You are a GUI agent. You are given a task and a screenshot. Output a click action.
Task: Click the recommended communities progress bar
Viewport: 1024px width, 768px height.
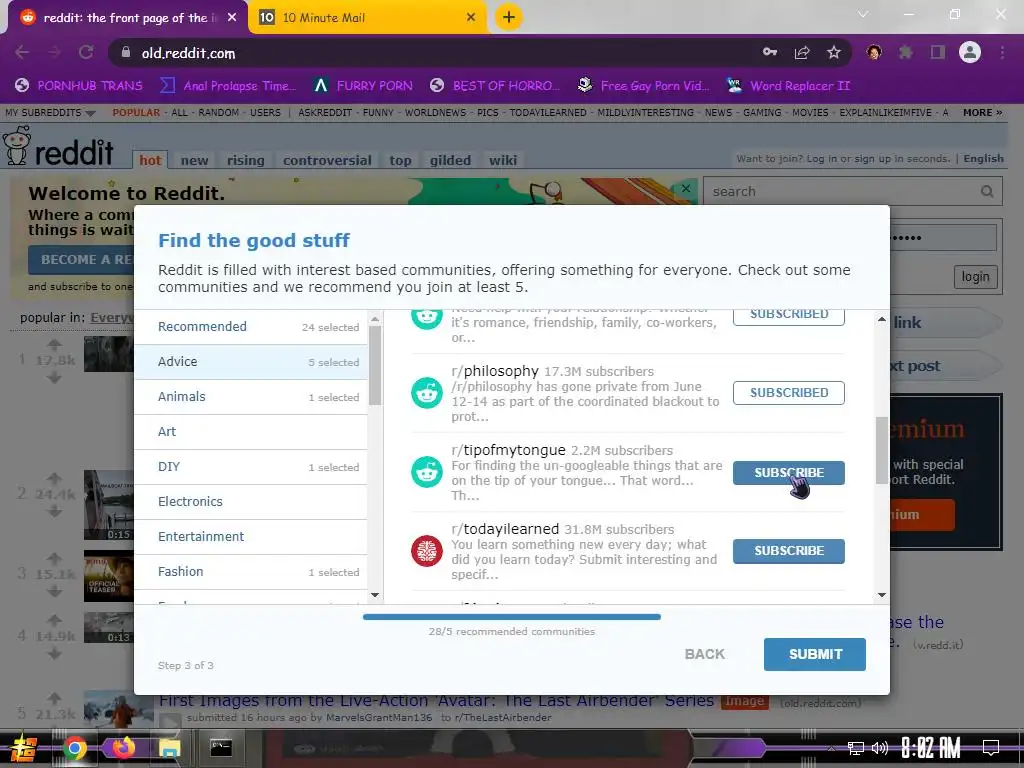511,616
